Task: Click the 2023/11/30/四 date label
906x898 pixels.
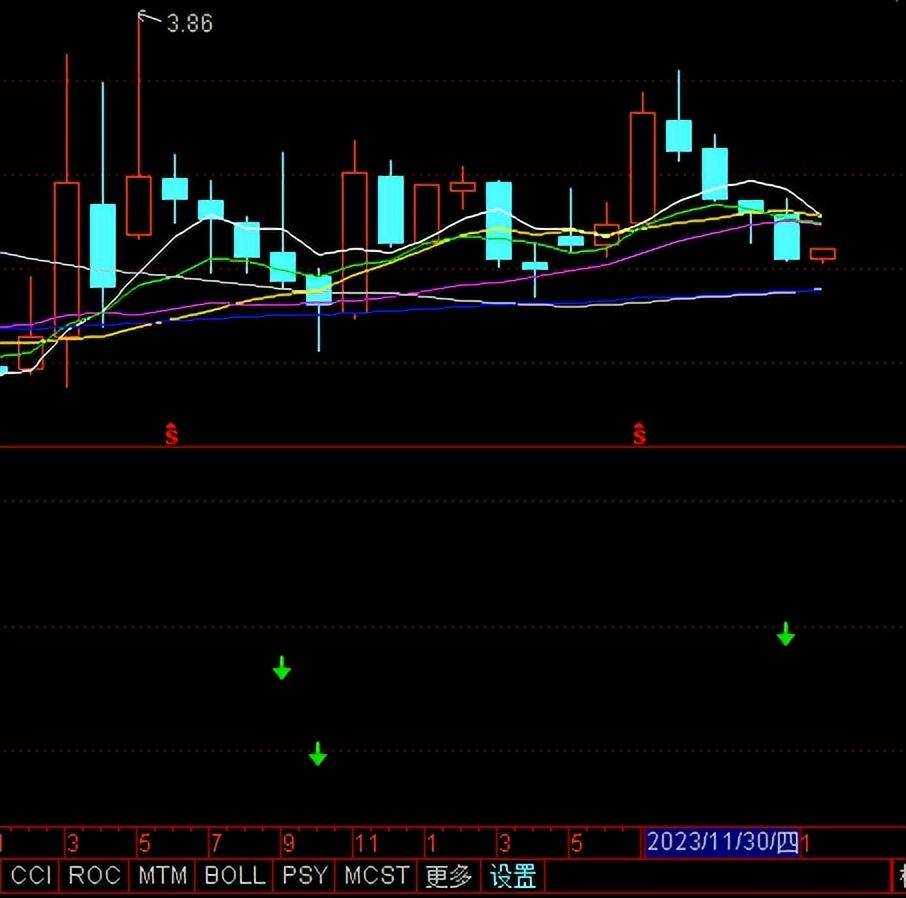Action: (x=722, y=843)
